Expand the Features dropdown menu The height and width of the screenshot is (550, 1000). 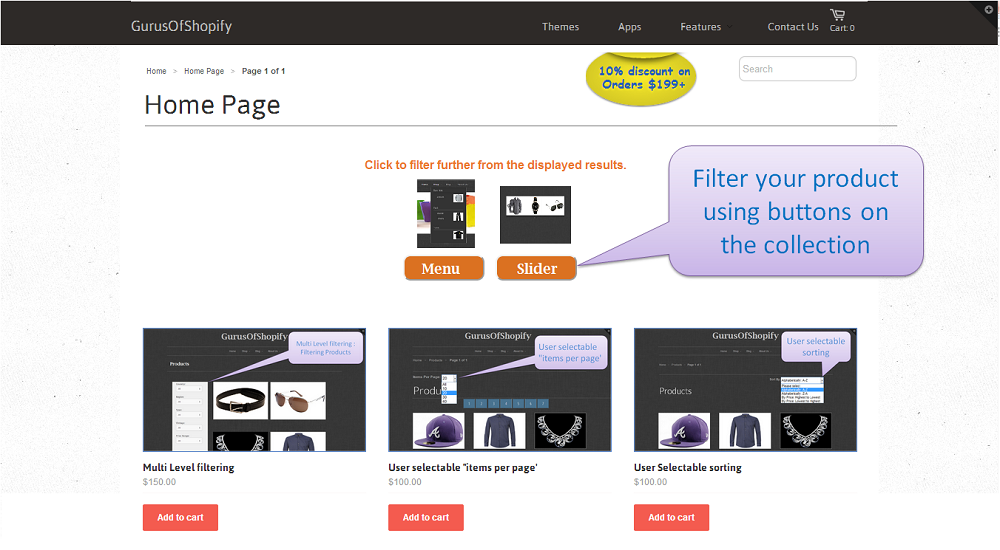click(x=701, y=27)
